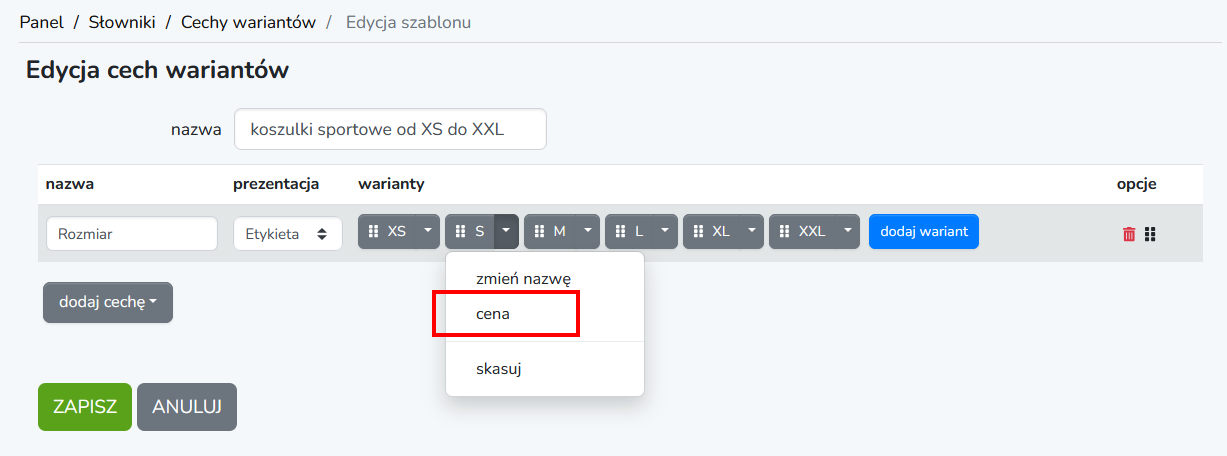Open the Cechy wariantów breadcrumb link

[x=248, y=22]
